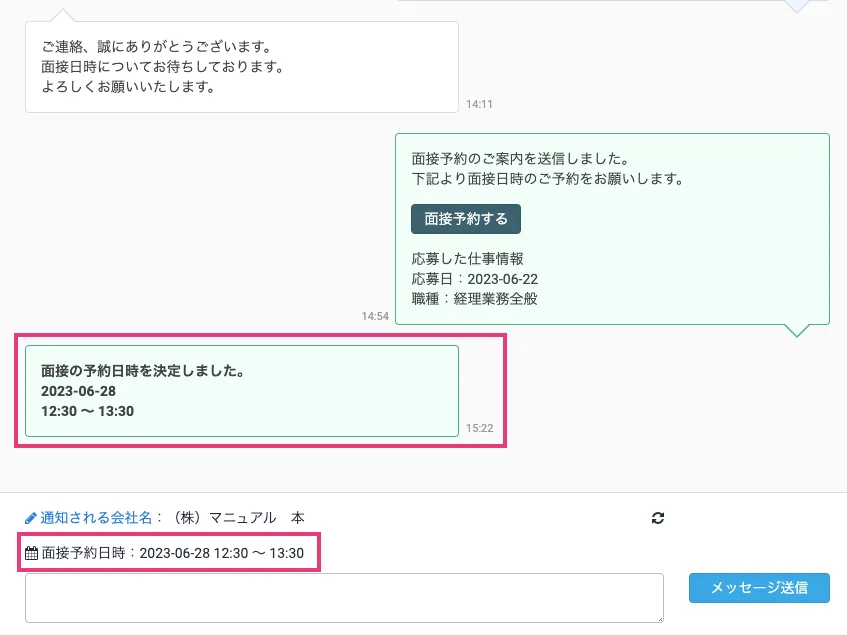Click the 14:54 timestamp

click(x=375, y=316)
